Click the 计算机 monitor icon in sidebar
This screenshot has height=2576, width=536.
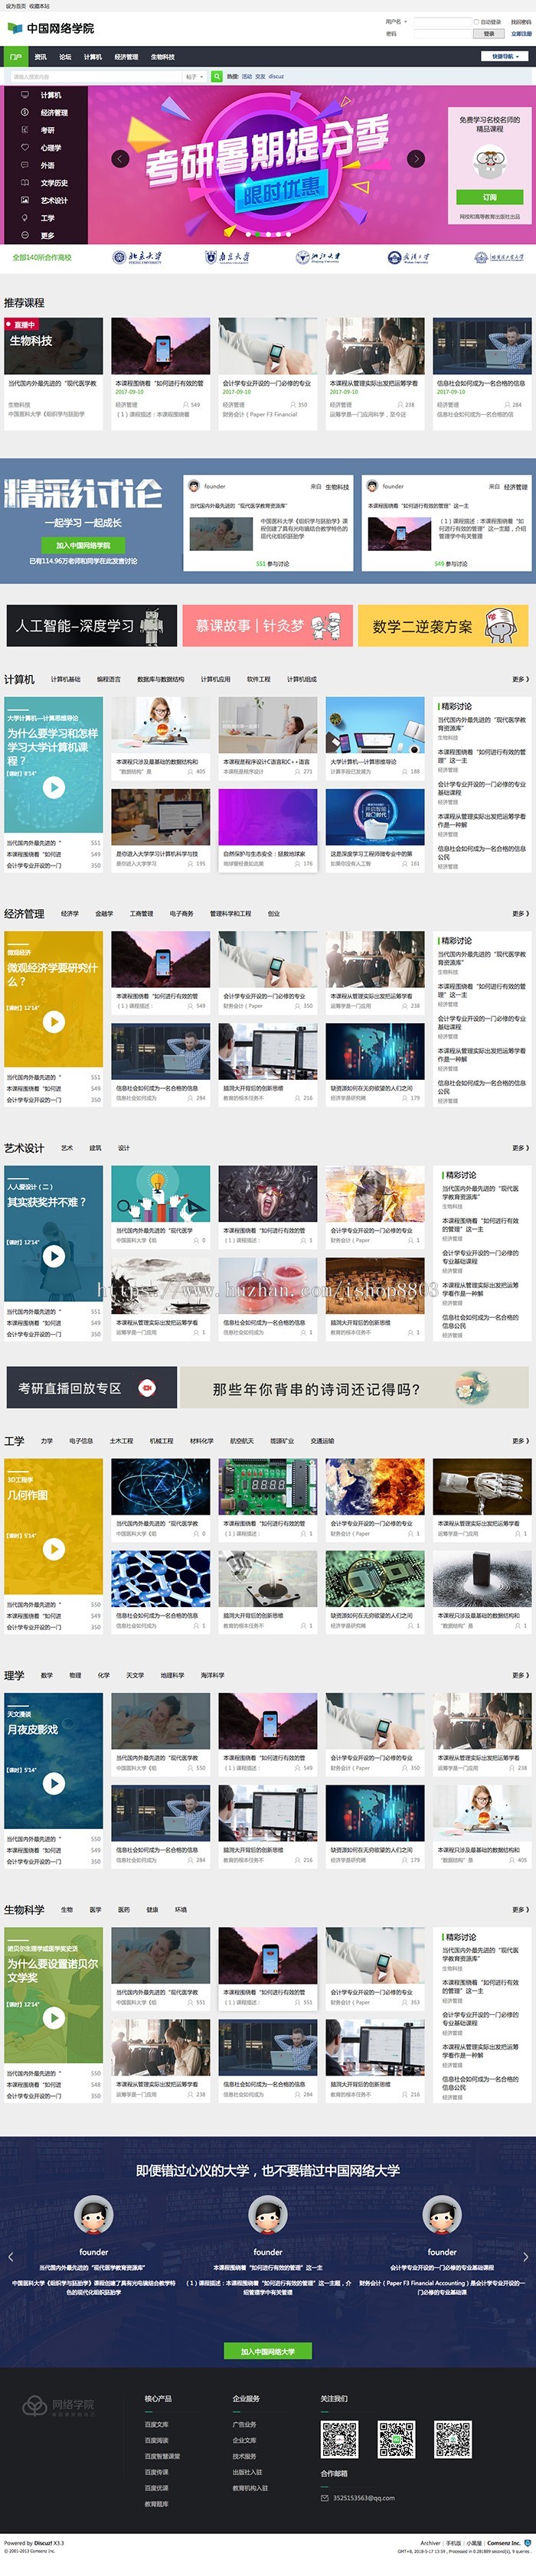[x=25, y=95]
